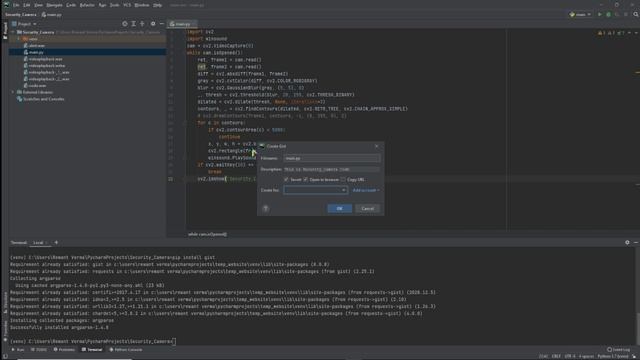This screenshot has width=640, height=360.
Task: Open Project panel settings gear
Action: point(153,24)
